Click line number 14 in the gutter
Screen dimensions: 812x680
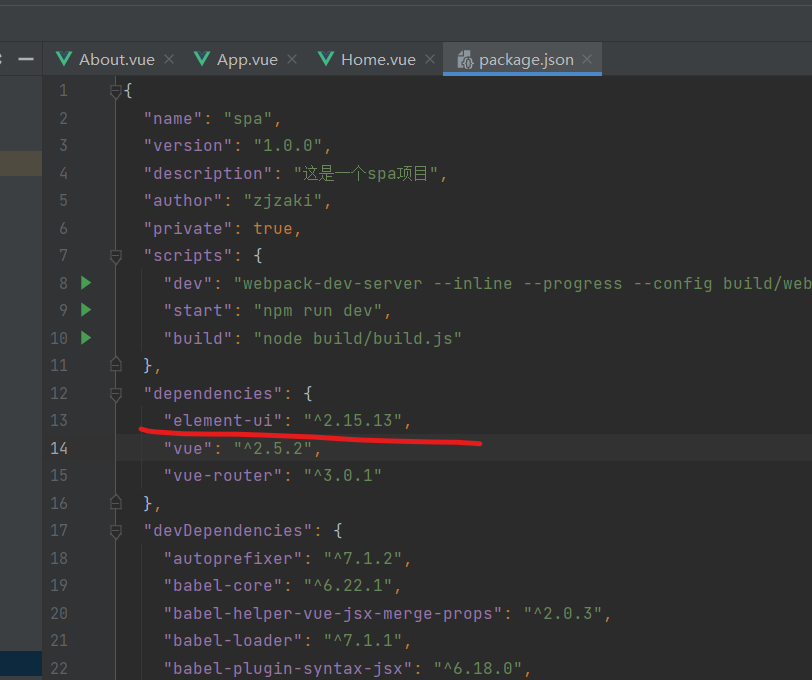coord(58,448)
